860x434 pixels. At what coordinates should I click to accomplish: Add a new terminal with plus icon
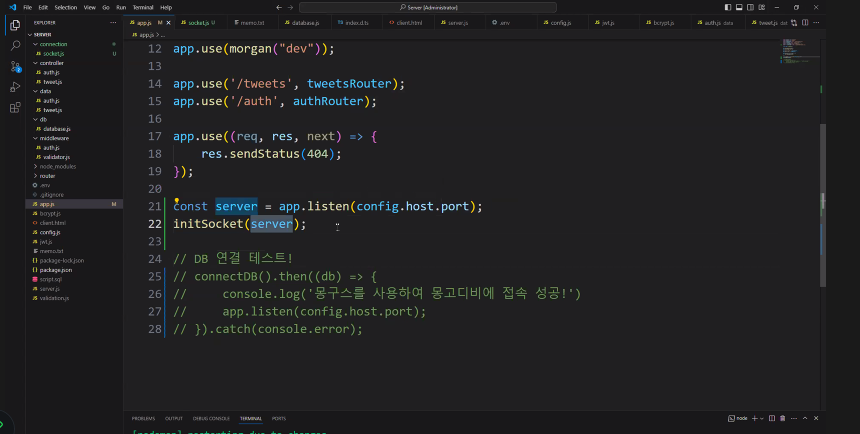[754, 418]
